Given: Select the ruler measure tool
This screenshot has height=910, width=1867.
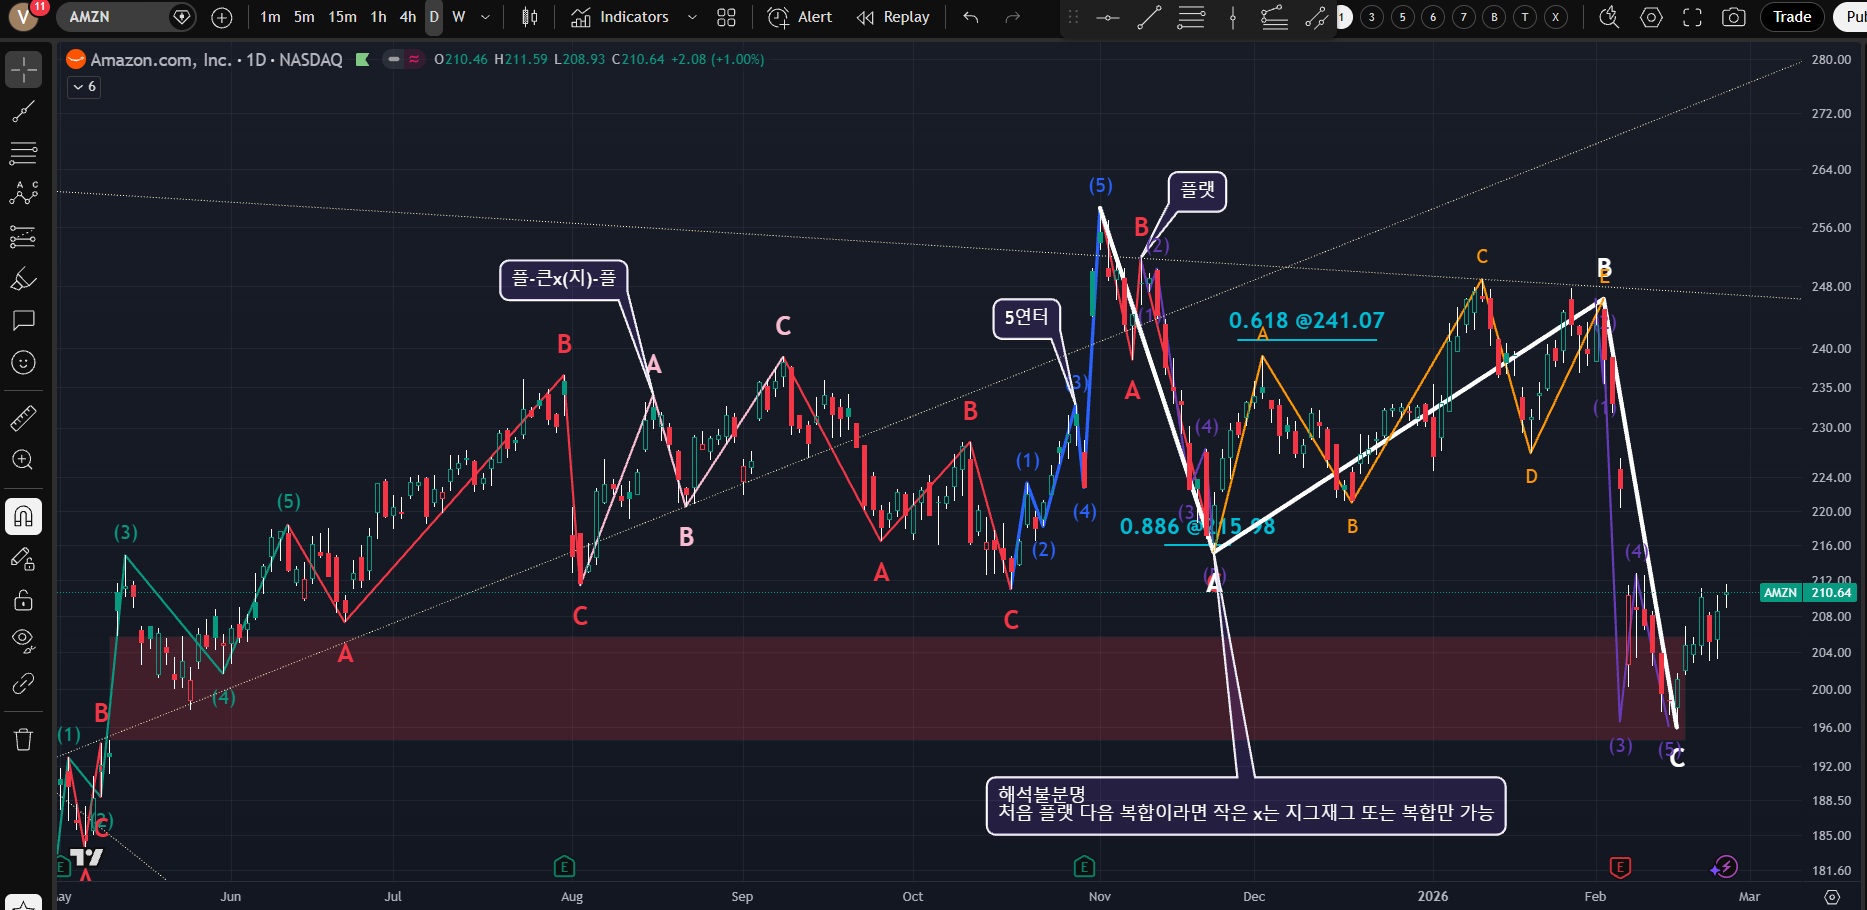Looking at the screenshot, I should [23, 418].
